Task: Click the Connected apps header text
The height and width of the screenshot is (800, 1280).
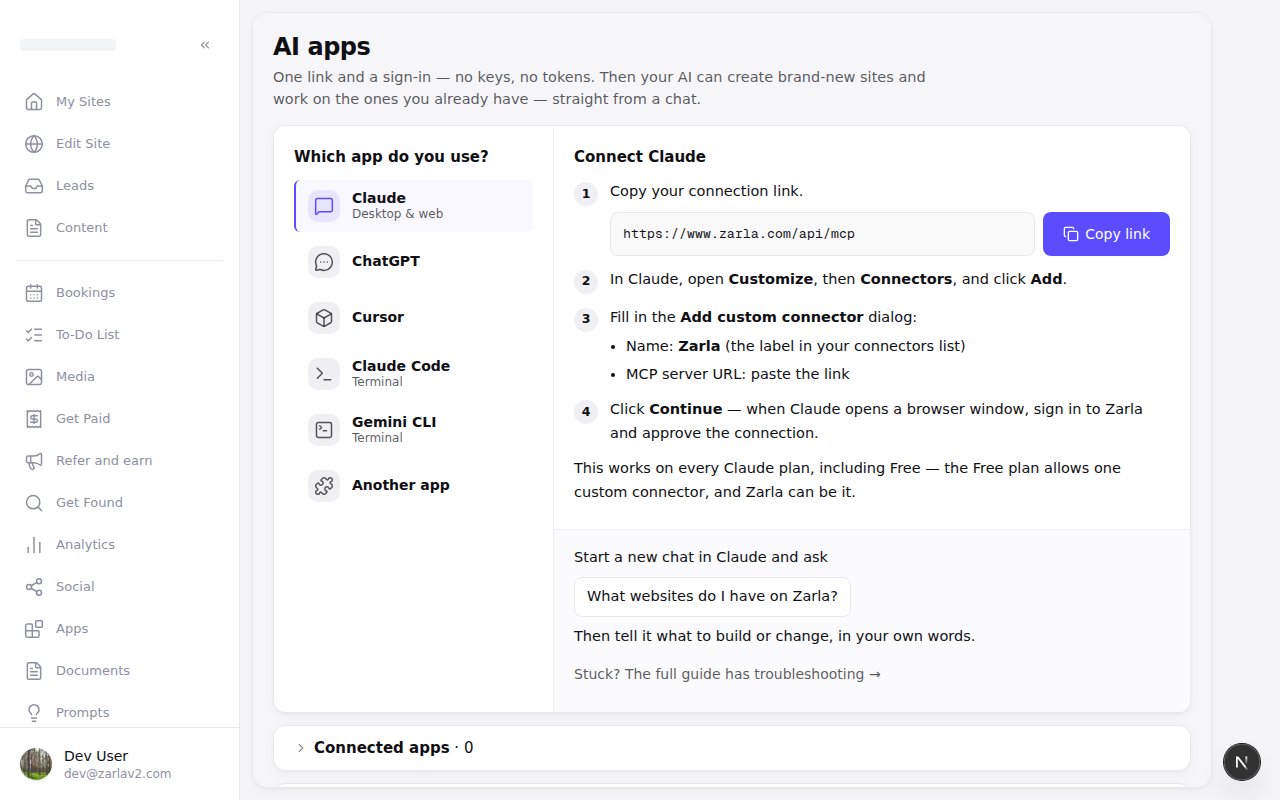Action: pos(382,748)
